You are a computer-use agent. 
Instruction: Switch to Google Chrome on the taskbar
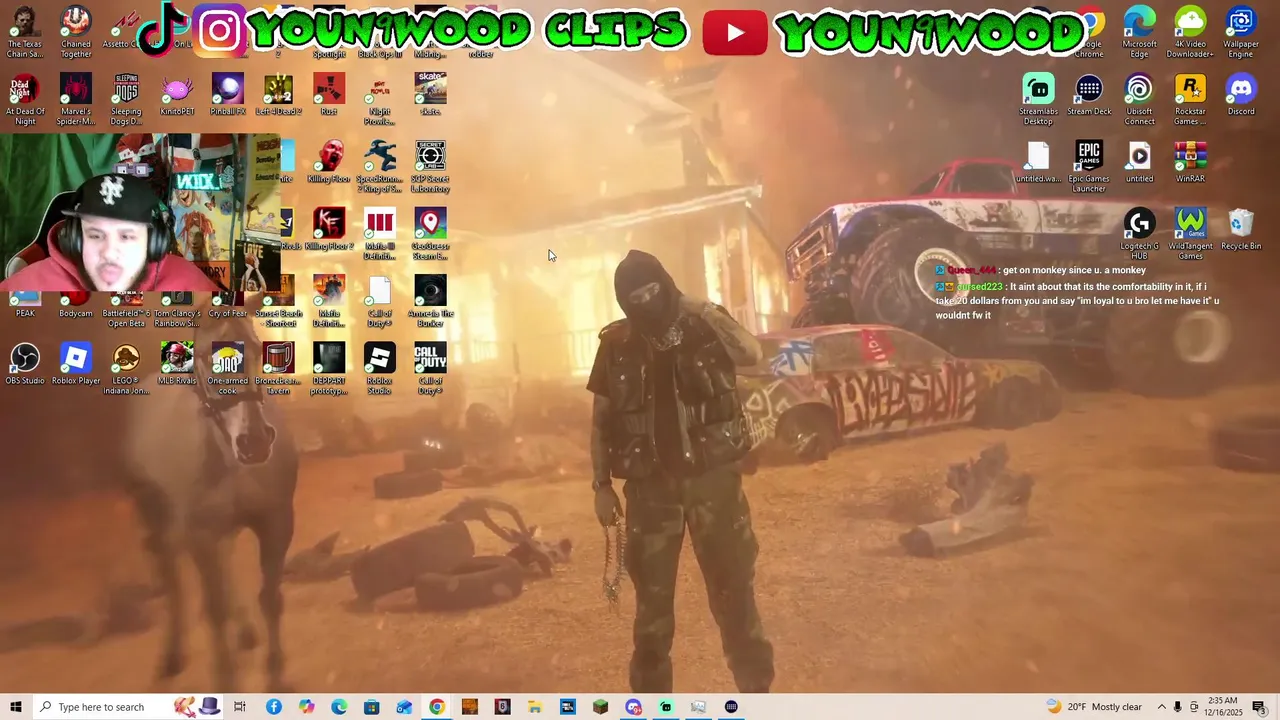(437, 707)
